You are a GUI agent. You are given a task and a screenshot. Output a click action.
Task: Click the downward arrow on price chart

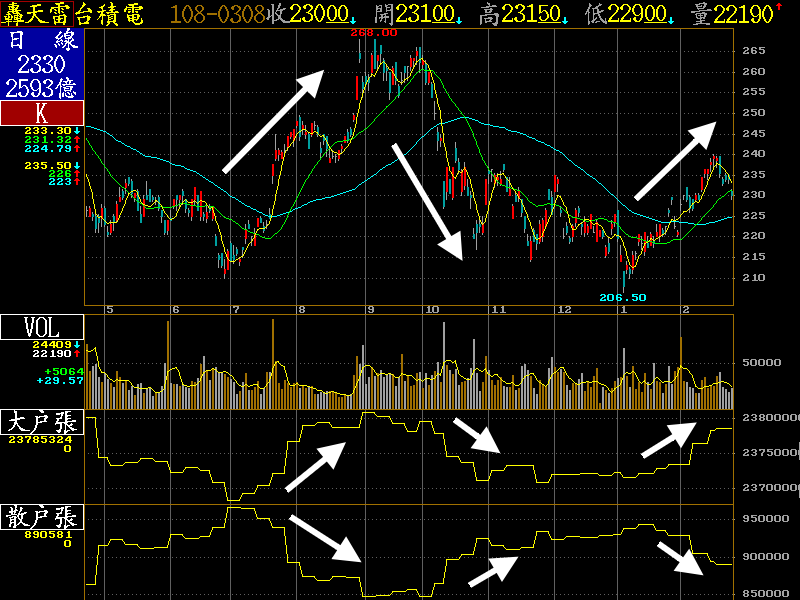[x=428, y=201]
